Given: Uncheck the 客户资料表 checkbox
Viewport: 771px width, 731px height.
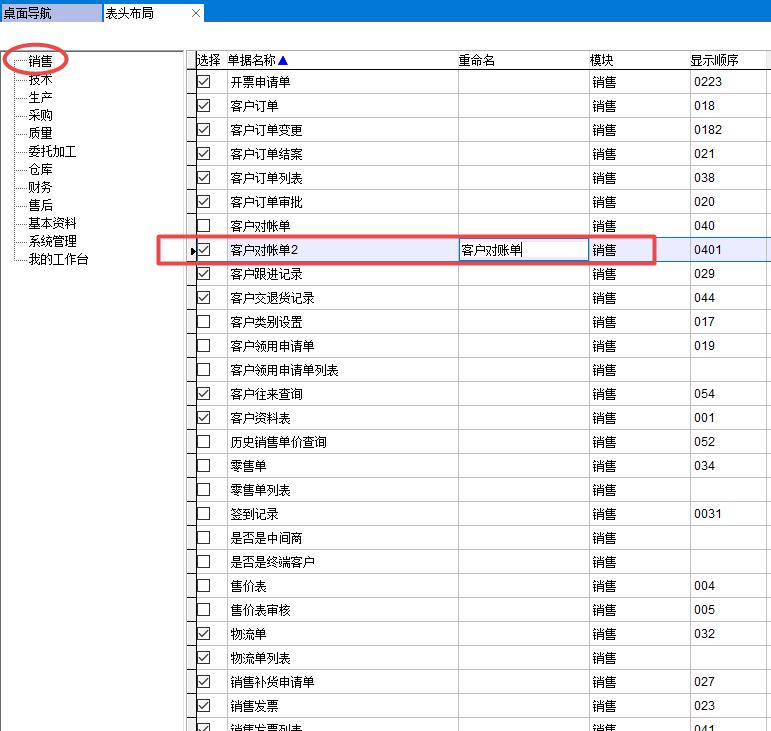Looking at the screenshot, I should (204, 418).
